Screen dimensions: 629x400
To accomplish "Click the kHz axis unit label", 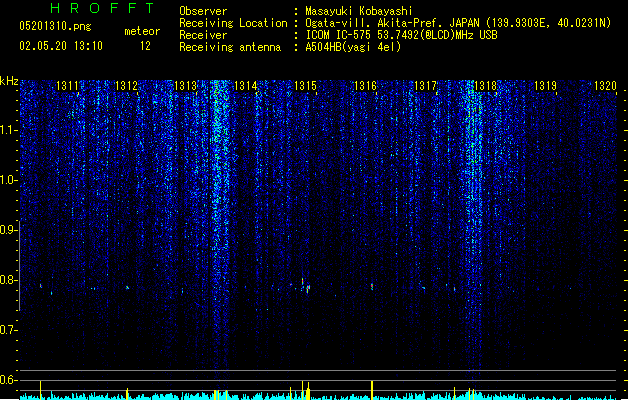I will point(9,81).
